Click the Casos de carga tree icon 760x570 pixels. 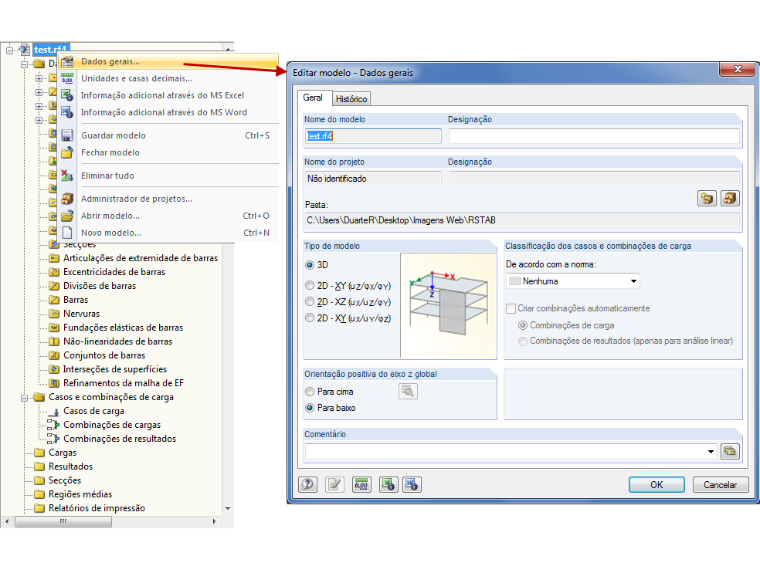coord(54,411)
